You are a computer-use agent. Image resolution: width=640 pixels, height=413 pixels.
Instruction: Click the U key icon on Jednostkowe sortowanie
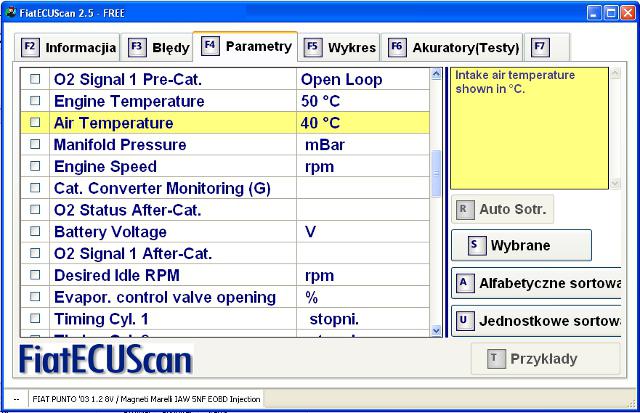pos(465,321)
